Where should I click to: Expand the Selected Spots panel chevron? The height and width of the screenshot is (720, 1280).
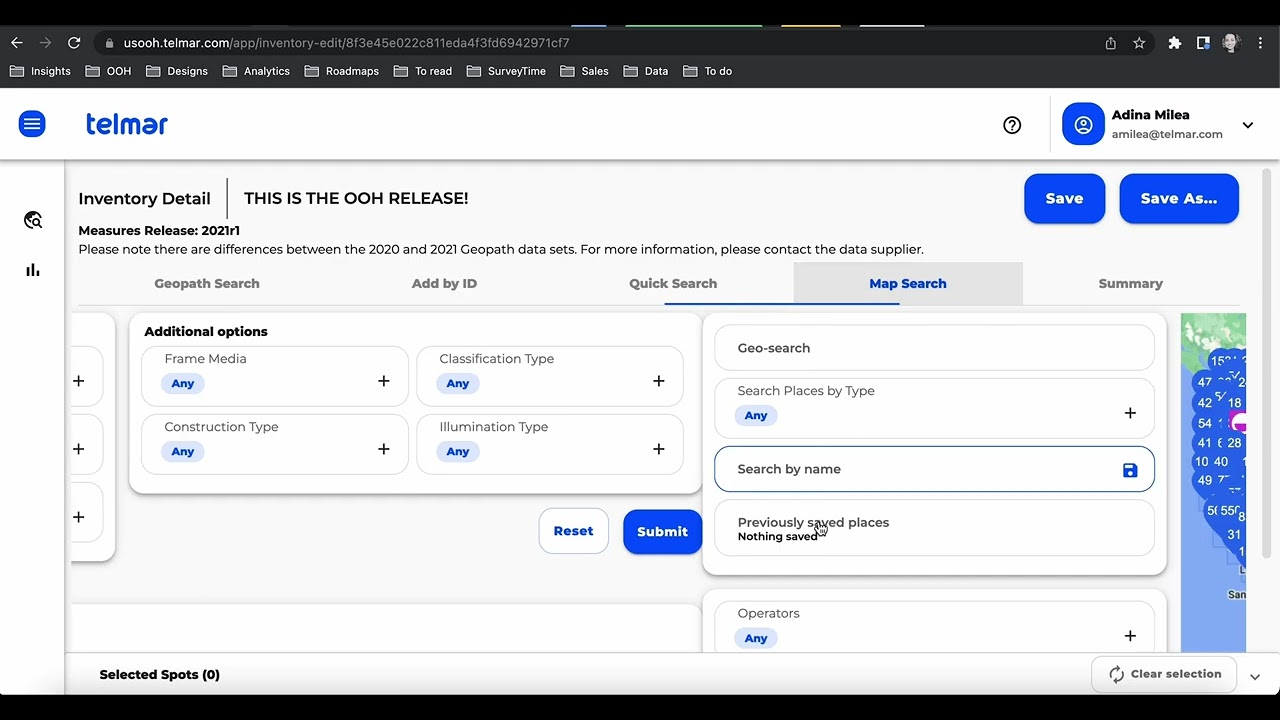(x=1255, y=677)
